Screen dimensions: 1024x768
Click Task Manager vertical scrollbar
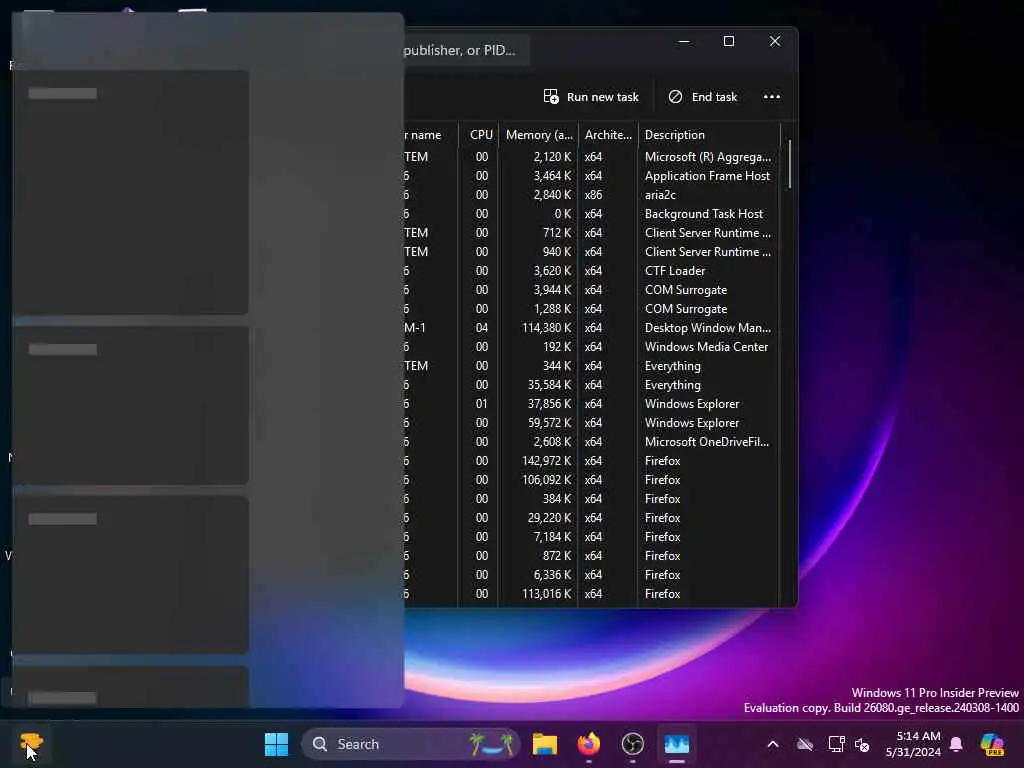(x=790, y=164)
